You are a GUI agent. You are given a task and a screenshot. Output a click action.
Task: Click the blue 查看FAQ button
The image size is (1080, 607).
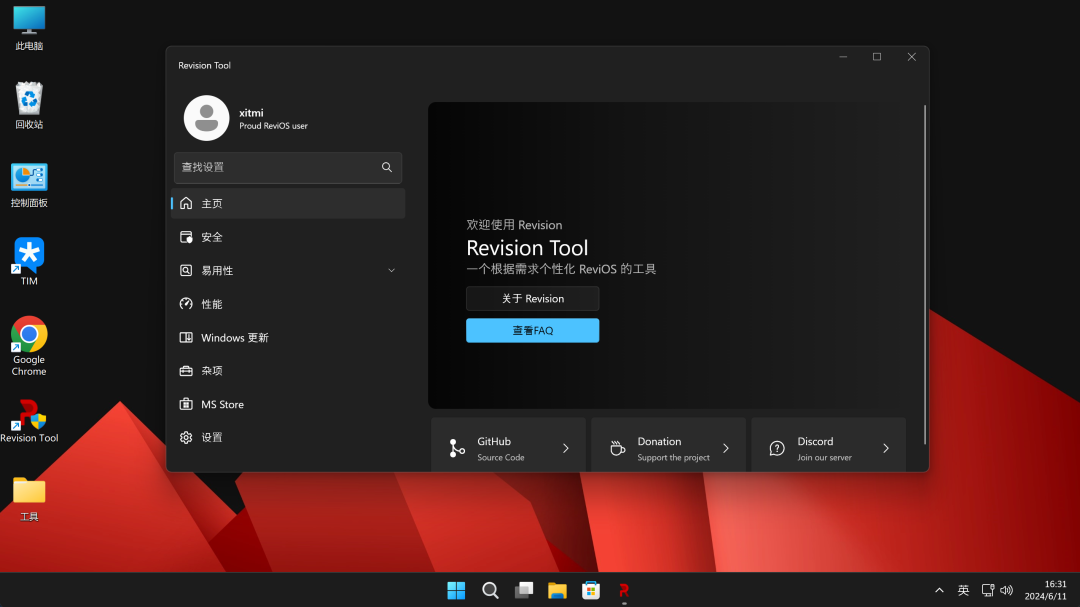[532, 331]
